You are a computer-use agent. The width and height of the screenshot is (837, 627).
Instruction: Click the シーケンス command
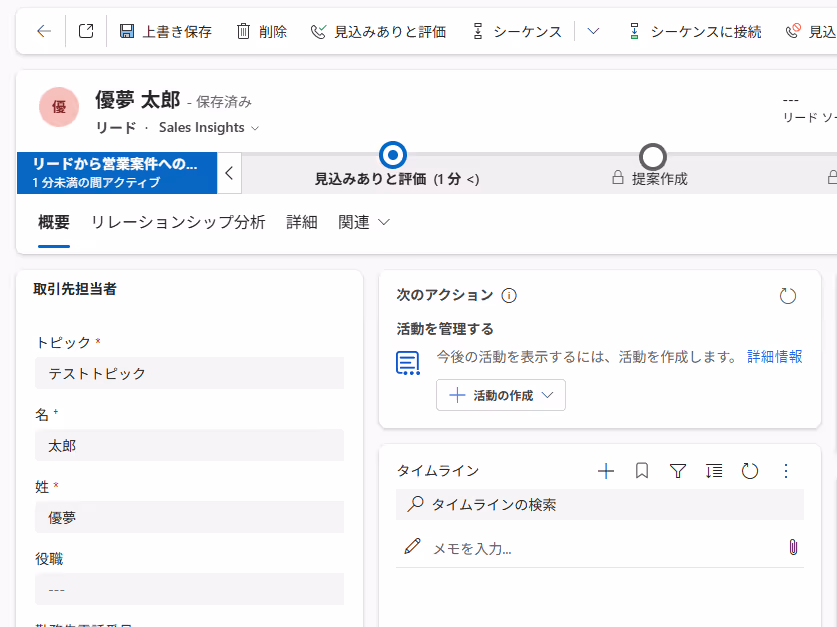[517, 32]
